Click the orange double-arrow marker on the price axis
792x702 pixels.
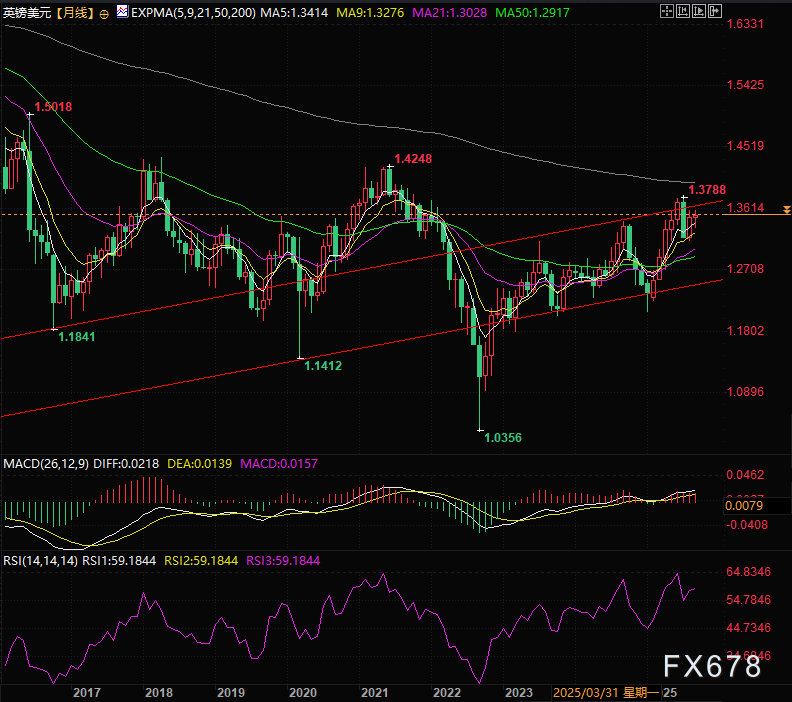[786, 209]
